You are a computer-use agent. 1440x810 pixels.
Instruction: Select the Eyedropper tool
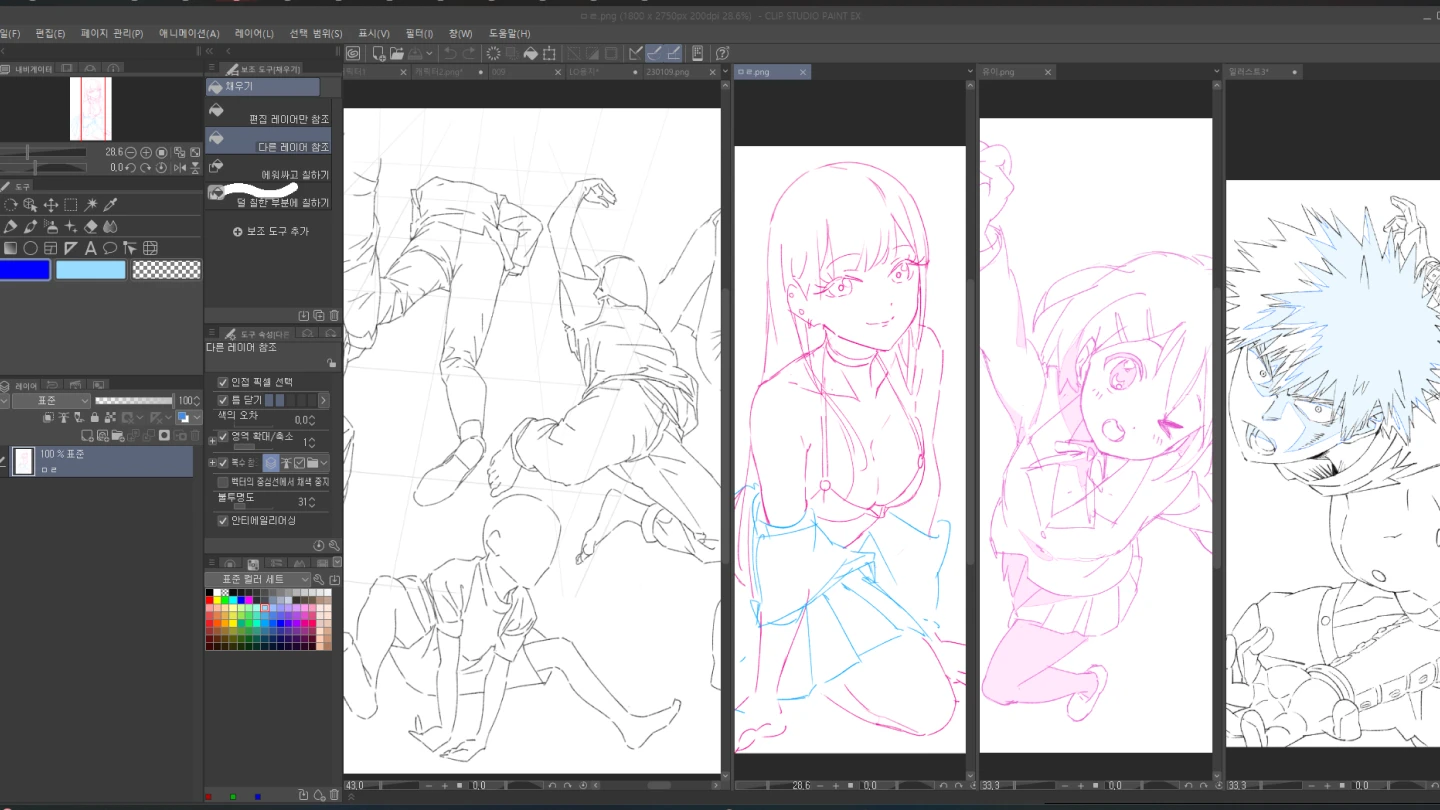tap(110, 204)
